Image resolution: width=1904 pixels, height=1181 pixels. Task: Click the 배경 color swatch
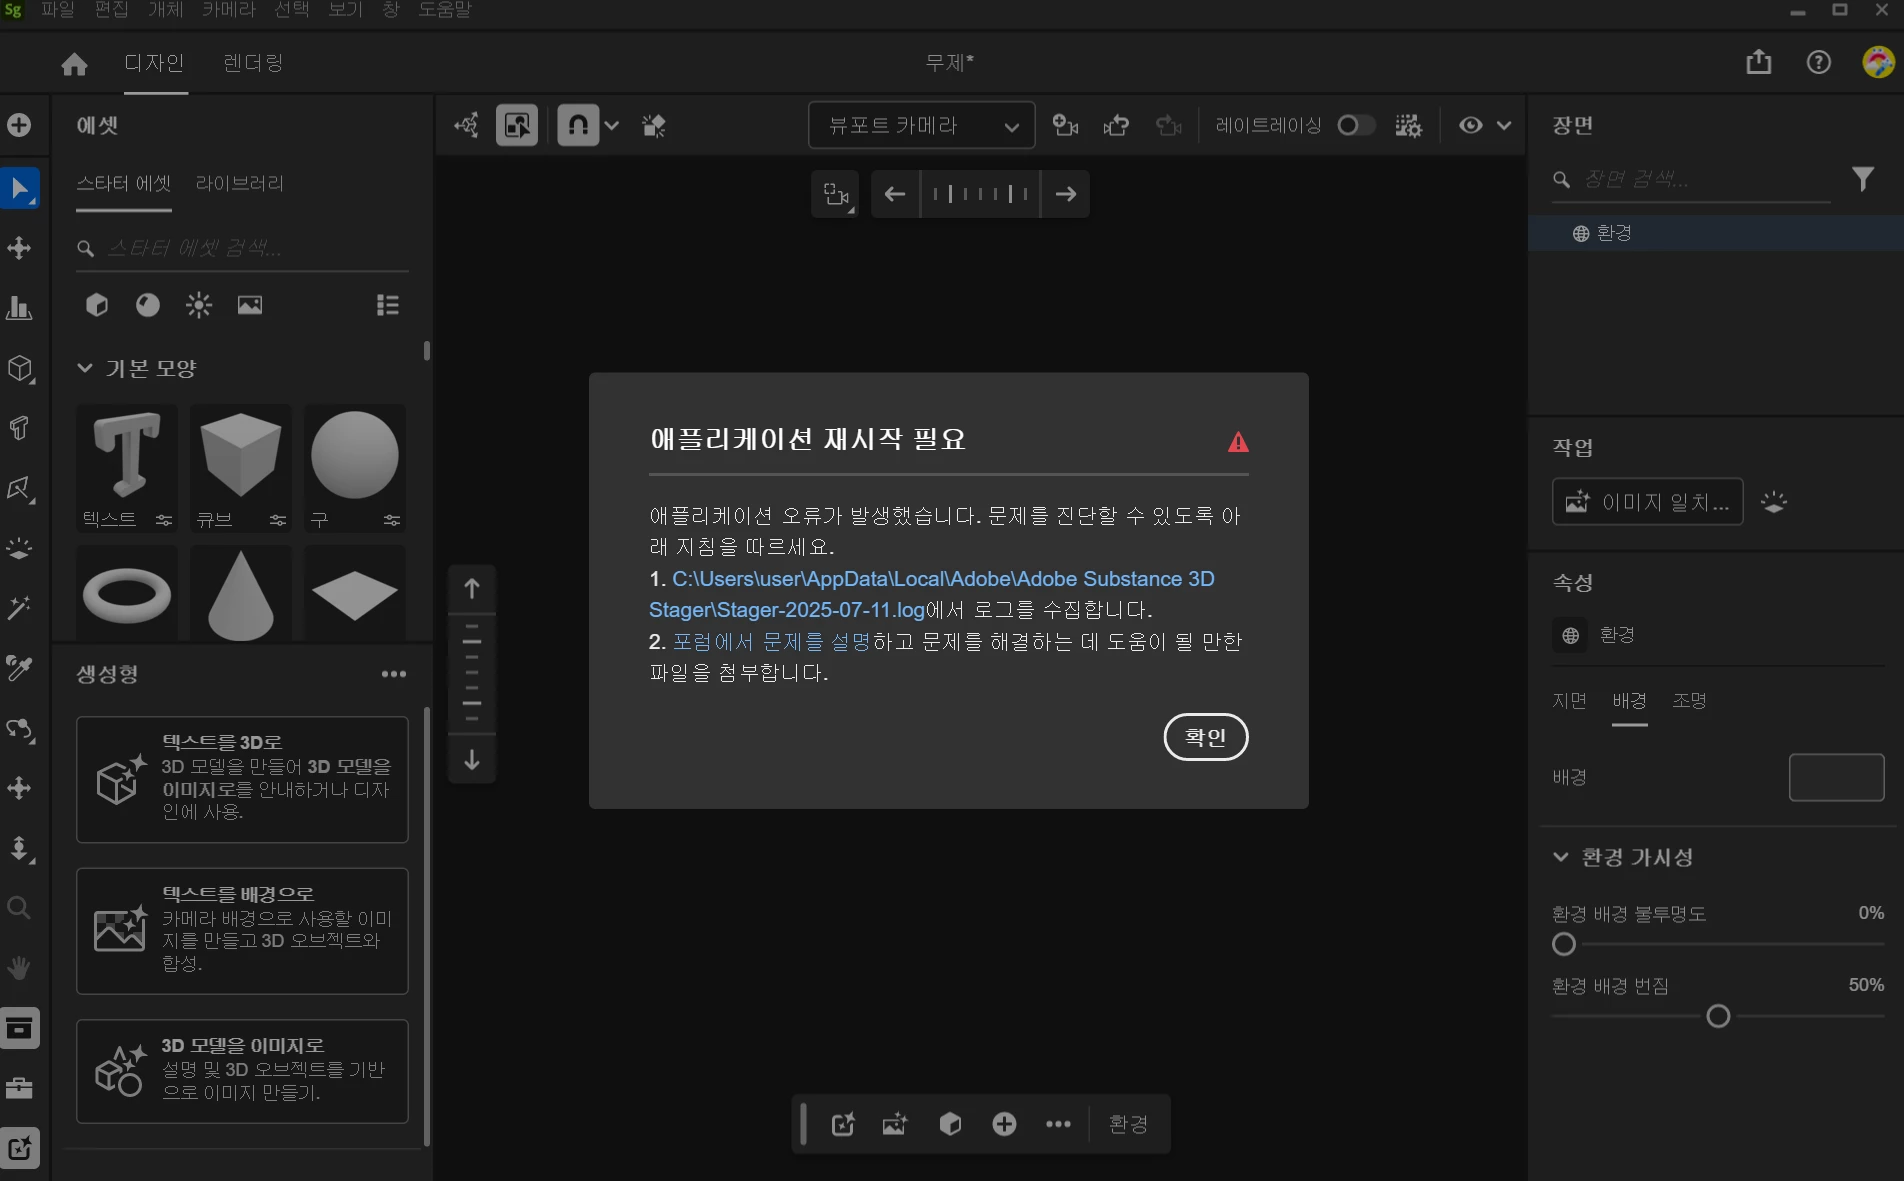1836,777
